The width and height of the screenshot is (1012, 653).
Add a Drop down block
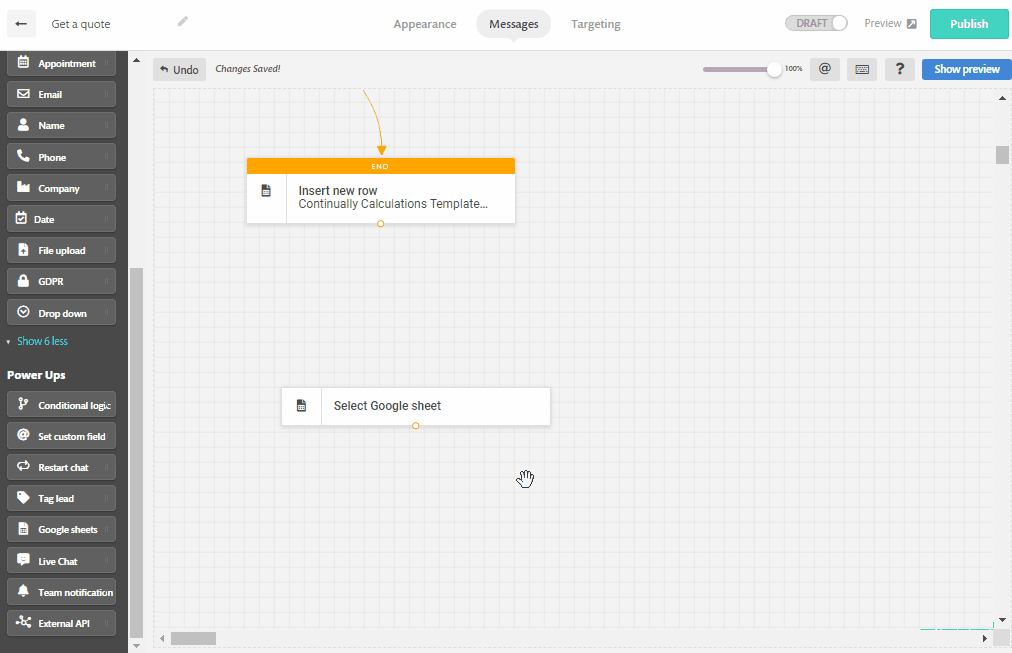[61, 313]
